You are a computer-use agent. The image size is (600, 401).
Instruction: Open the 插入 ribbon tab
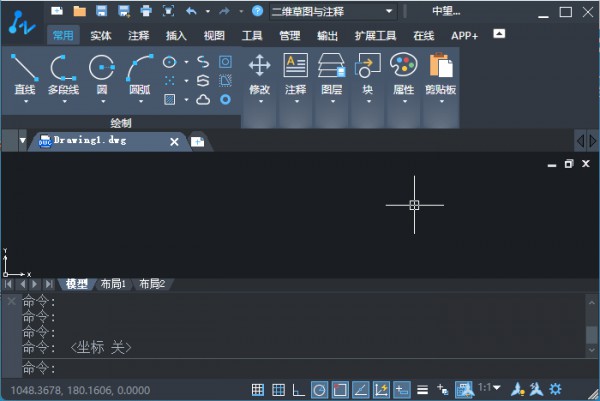[x=176, y=36]
